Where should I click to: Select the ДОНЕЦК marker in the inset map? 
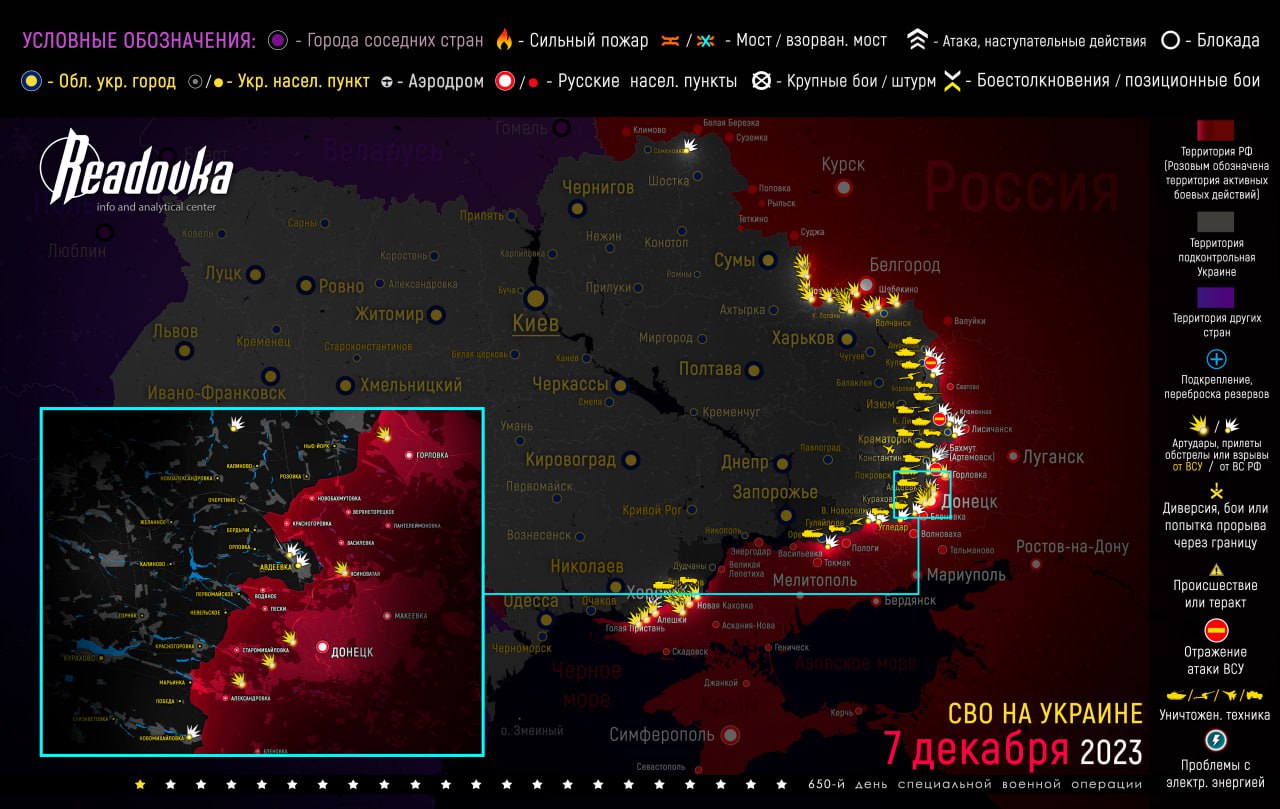click(322, 648)
